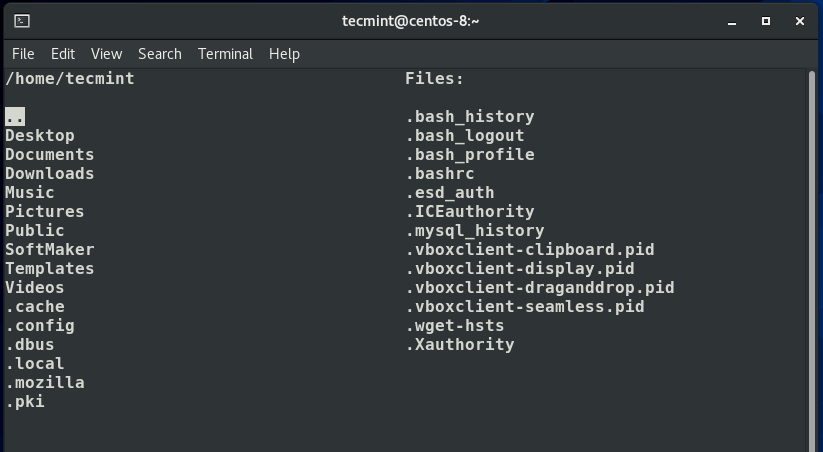Open the File menu
The height and width of the screenshot is (452, 823).
point(23,54)
